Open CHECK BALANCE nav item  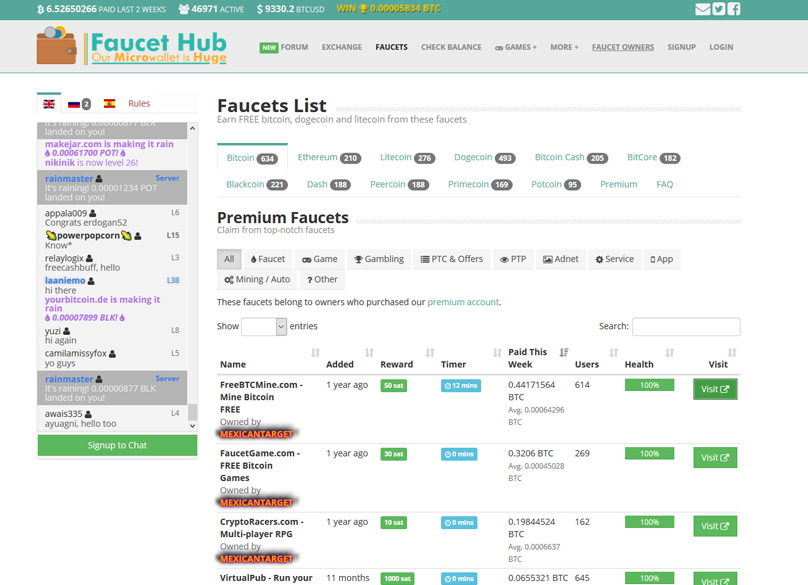[451, 47]
